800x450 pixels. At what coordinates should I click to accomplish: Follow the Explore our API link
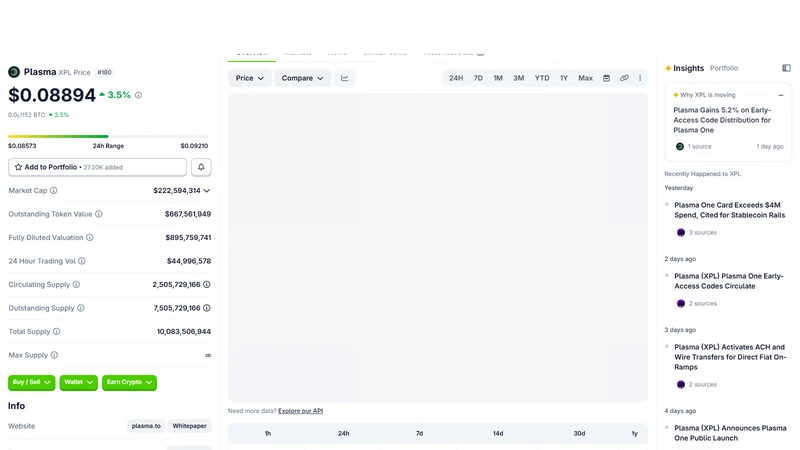click(301, 411)
